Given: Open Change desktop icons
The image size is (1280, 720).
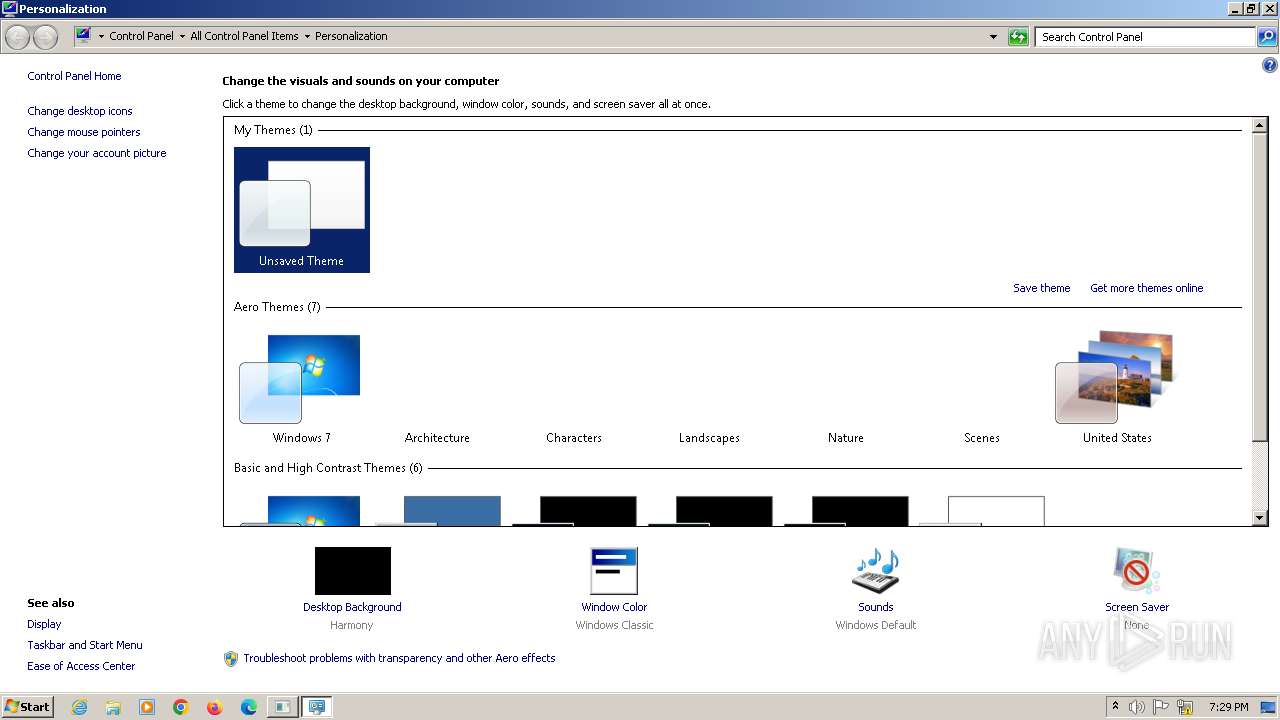Looking at the screenshot, I should click(x=80, y=111).
